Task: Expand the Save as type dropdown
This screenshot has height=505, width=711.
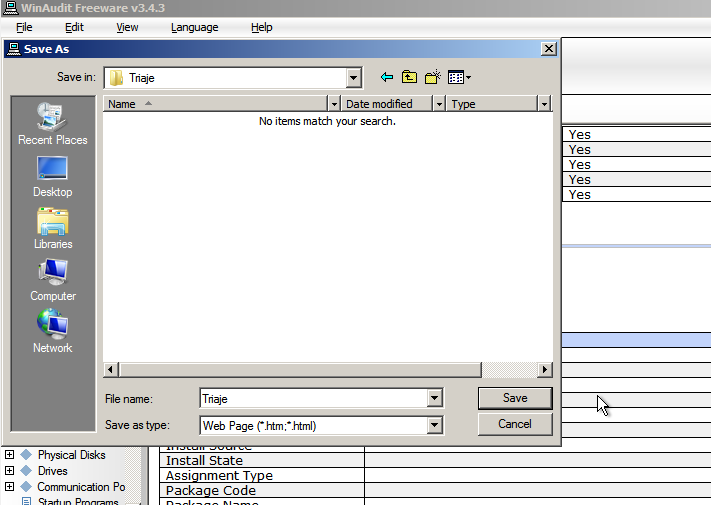Action: 434,425
